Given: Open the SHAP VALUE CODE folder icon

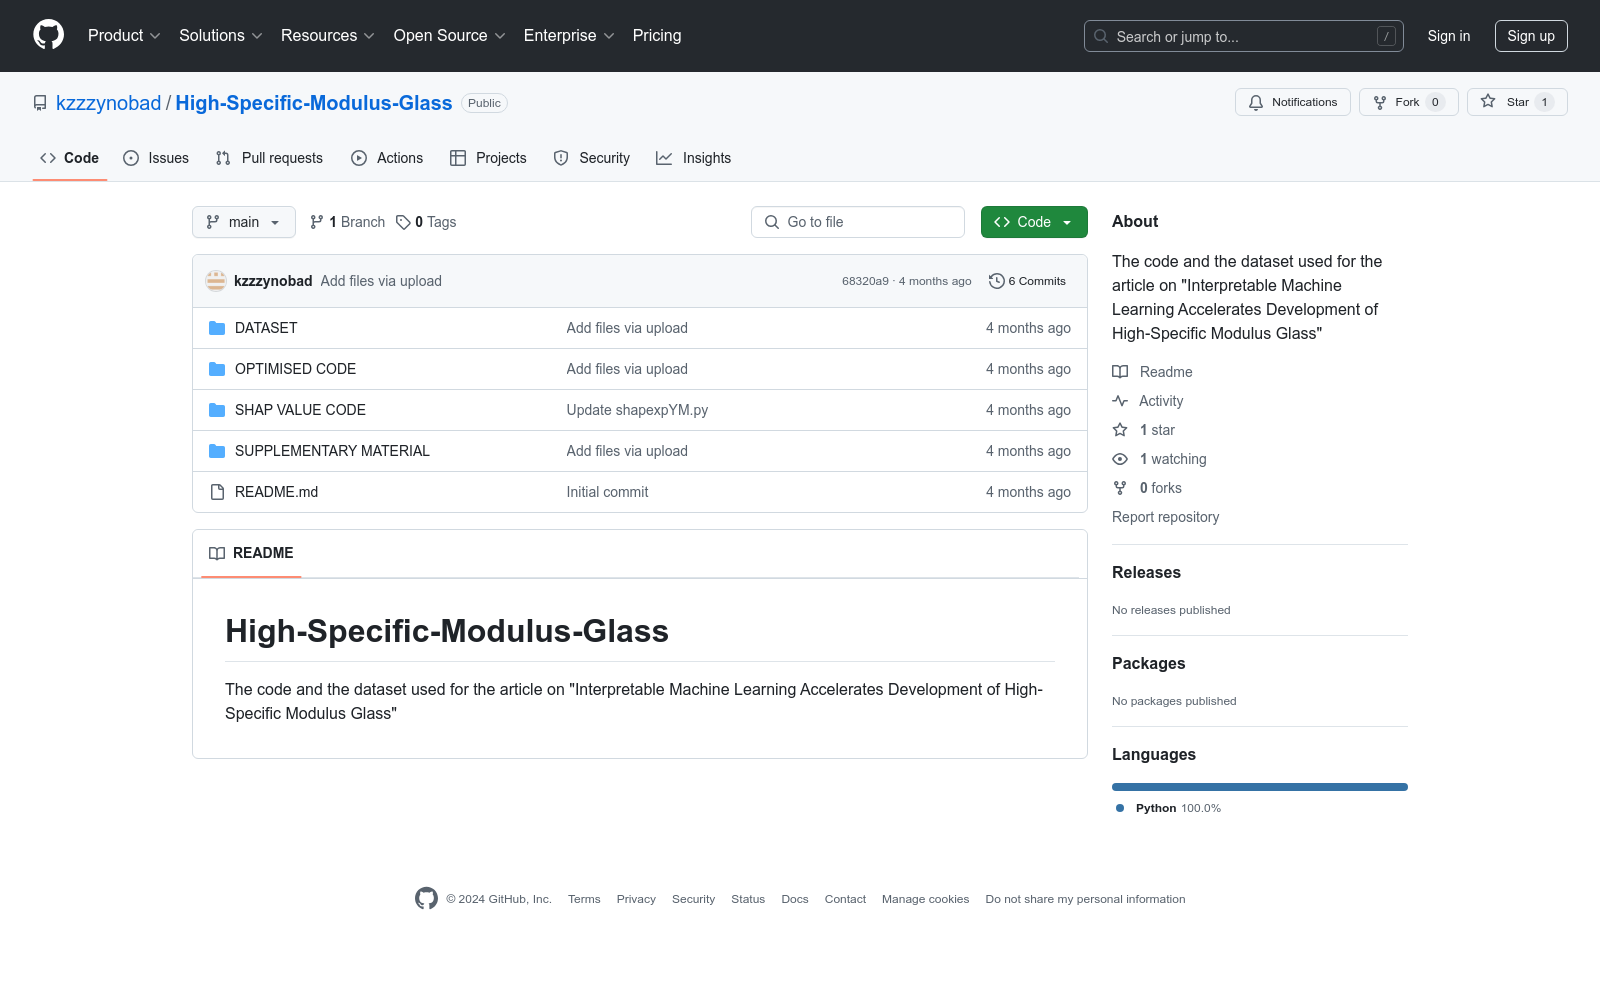Looking at the screenshot, I should click(217, 410).
